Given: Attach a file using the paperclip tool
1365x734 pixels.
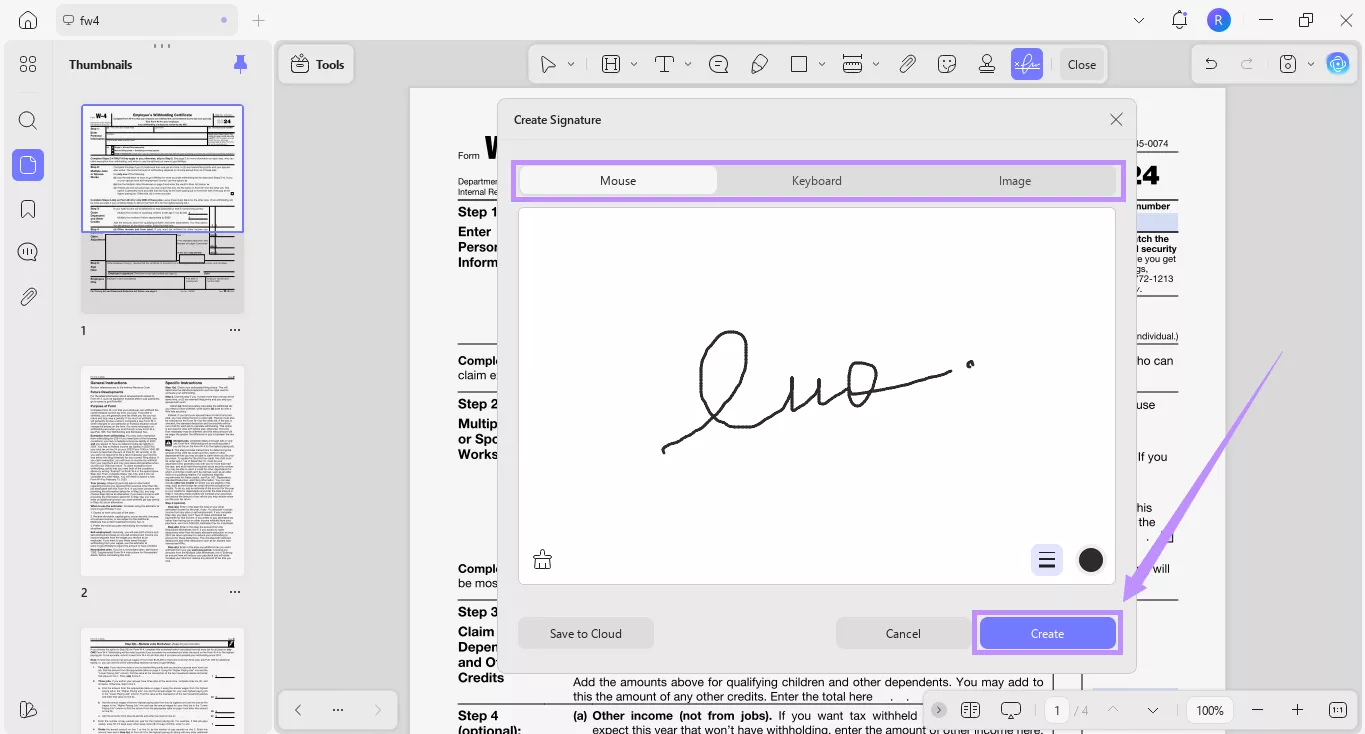Looking at the screenshot, I should 908,63.
